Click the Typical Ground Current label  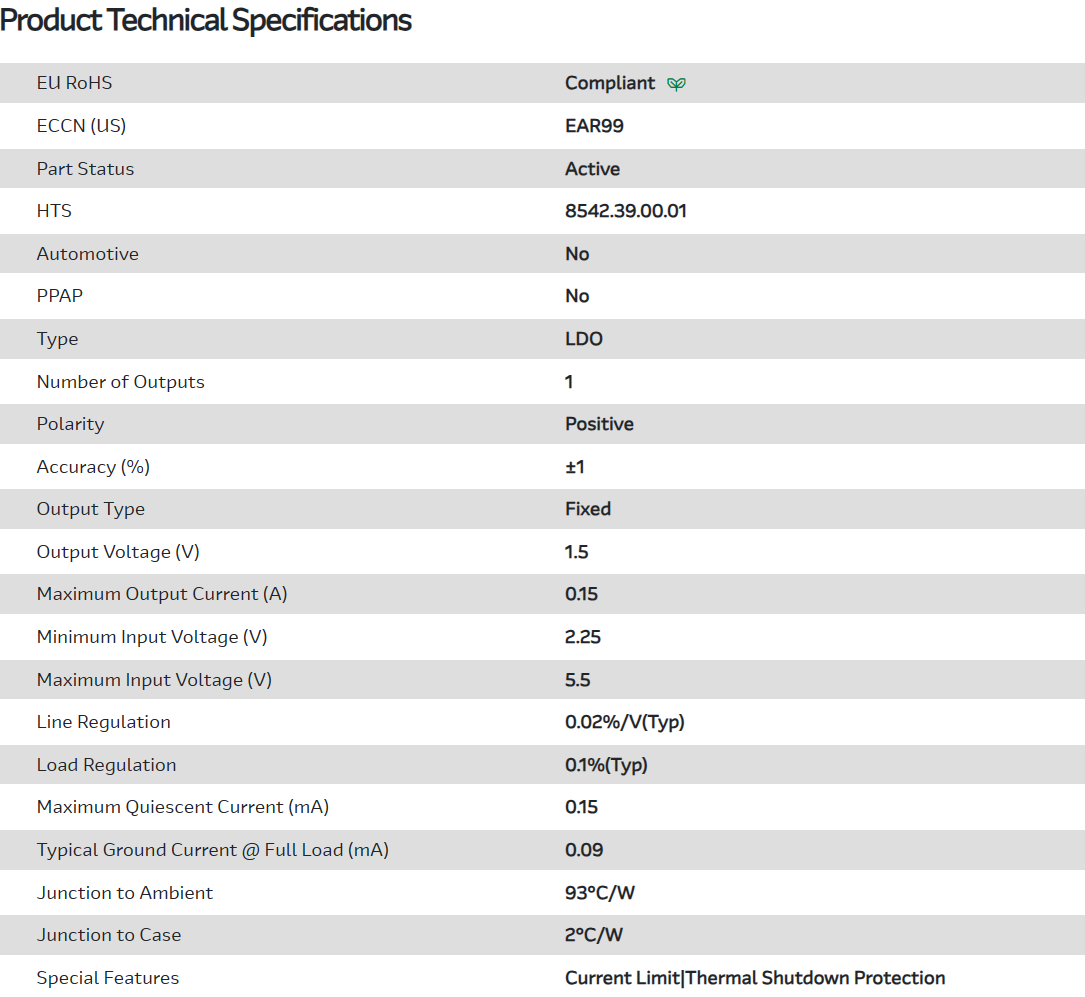212,850
